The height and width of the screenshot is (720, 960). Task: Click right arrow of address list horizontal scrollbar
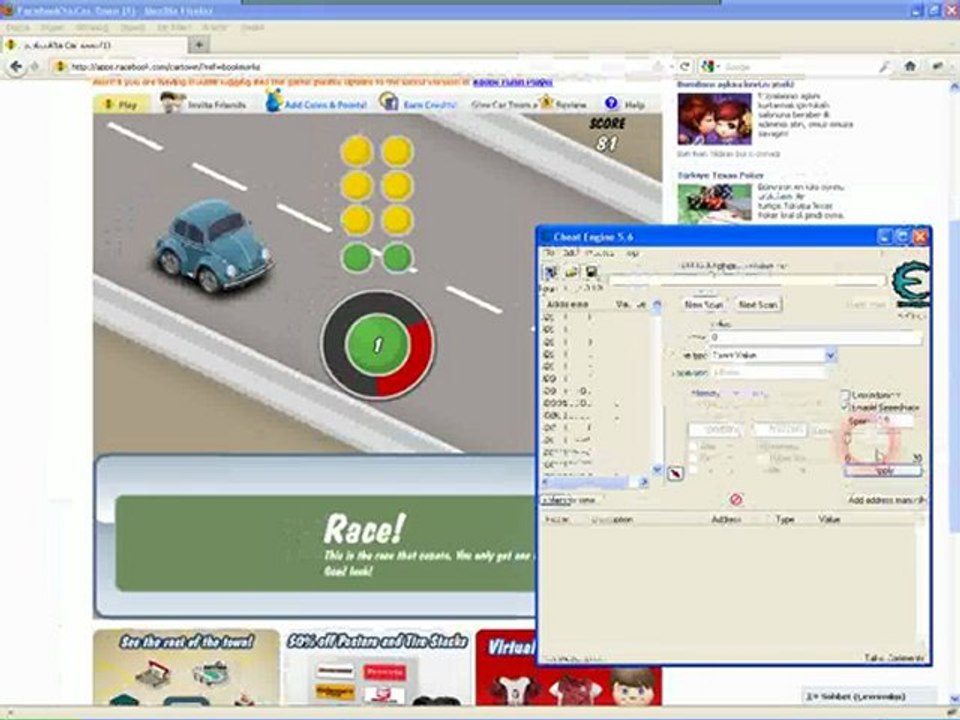pyautogui.click(x=643, y=482)
